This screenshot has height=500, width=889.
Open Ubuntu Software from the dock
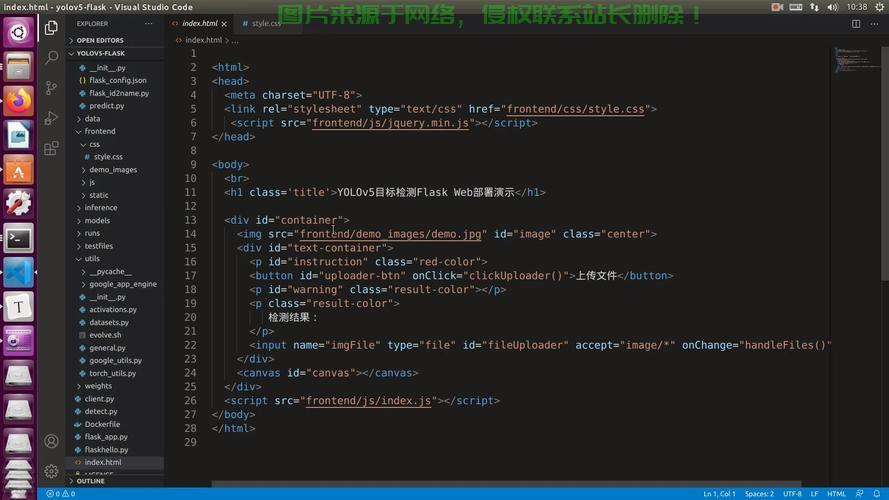18,170
